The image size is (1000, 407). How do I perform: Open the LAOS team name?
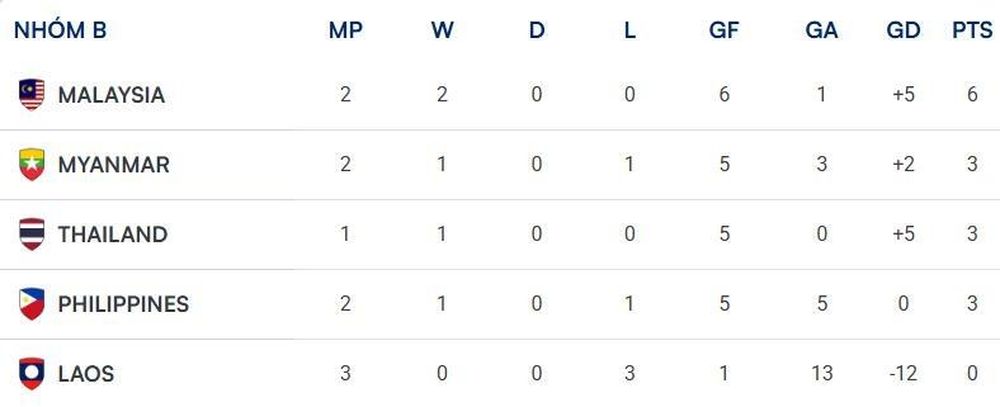[x=86, y=374]
